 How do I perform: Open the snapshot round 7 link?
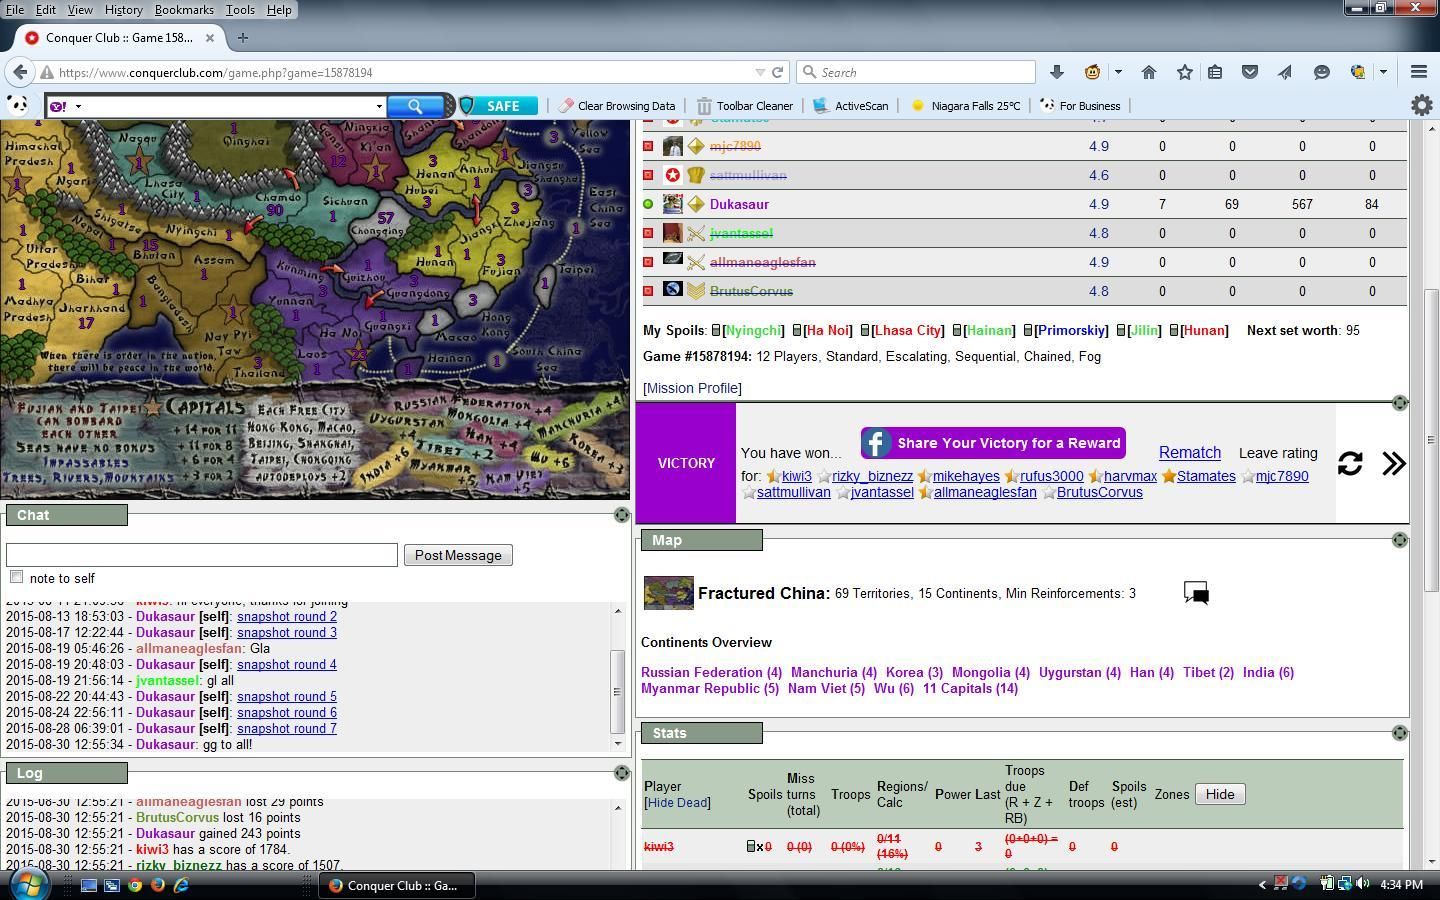click(x=287, y=728)
